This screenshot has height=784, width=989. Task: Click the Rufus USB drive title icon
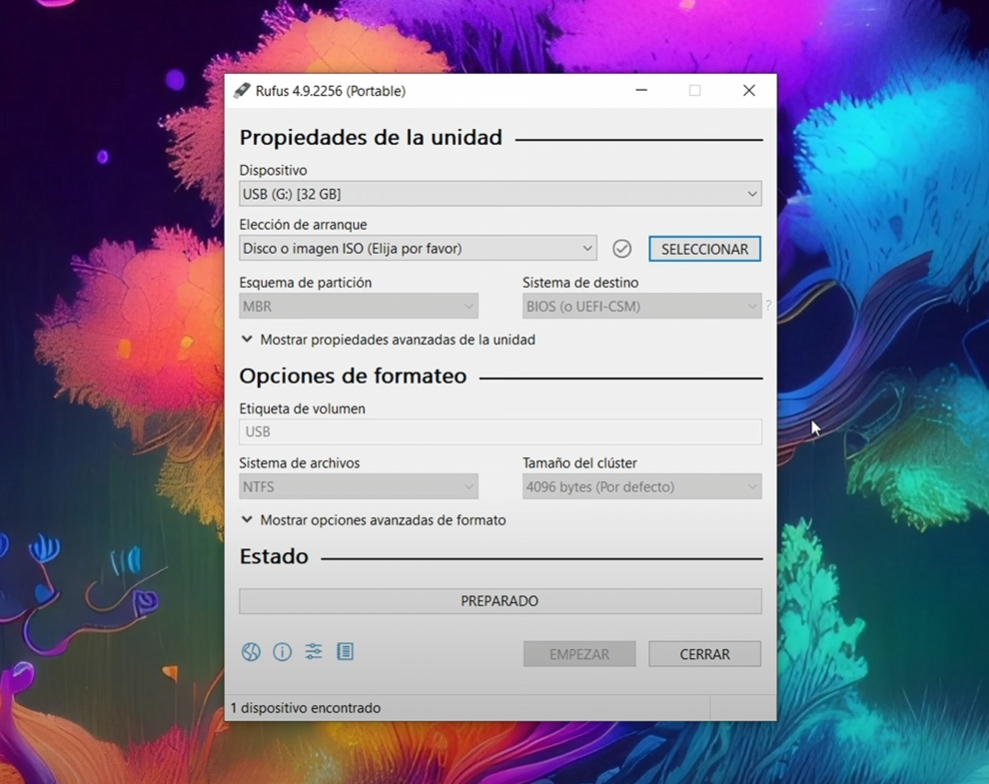(242, 91)
